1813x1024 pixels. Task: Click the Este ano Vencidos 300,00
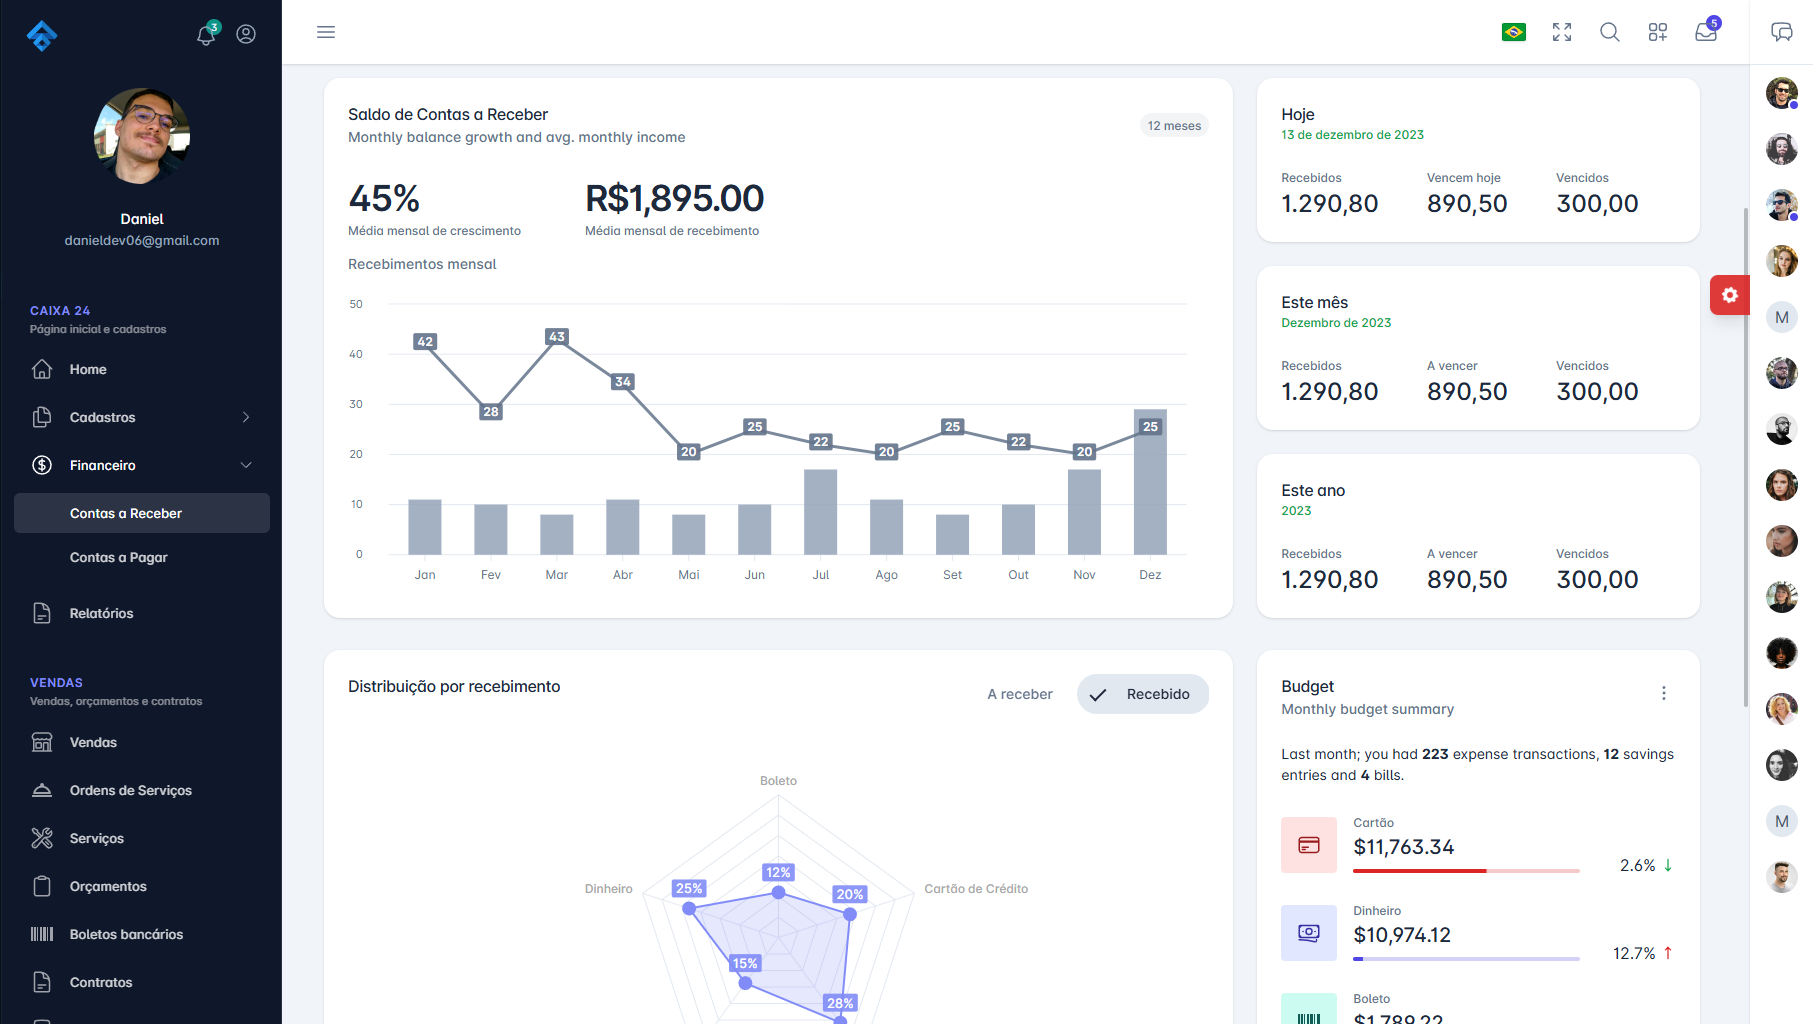coord(1597,579)
